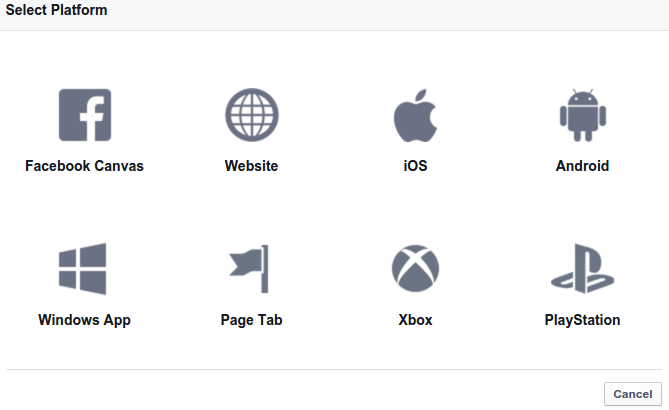Pick the iOS Apple logo icon
The width and height of the screenshot is (669, 410).
(x=416, y=115)
